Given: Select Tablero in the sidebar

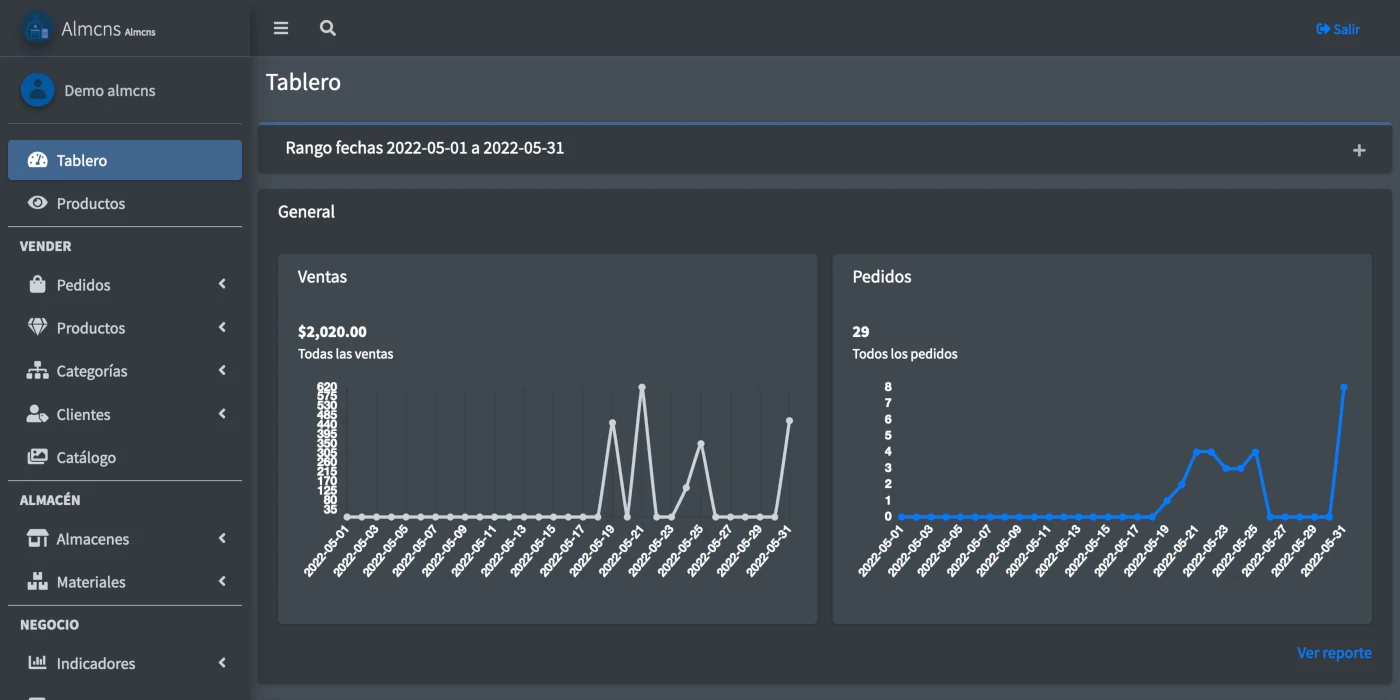Looking at the screenshot, I should coord(124,160).
